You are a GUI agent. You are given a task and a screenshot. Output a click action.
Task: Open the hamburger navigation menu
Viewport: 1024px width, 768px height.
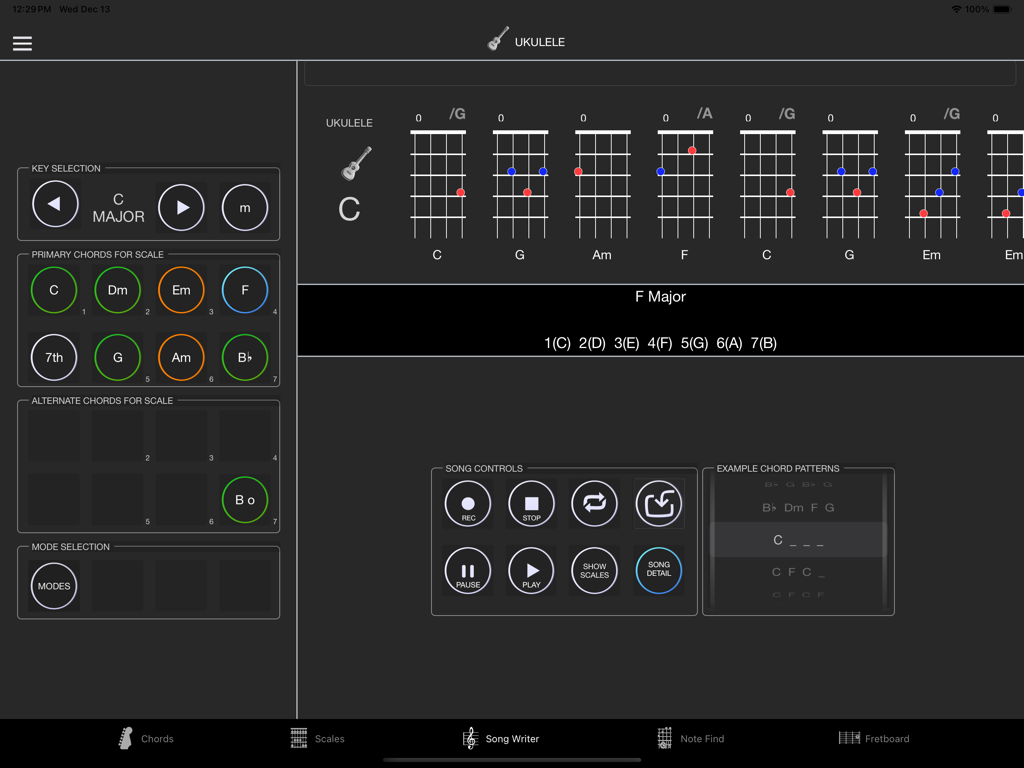[x=21, y=42]
